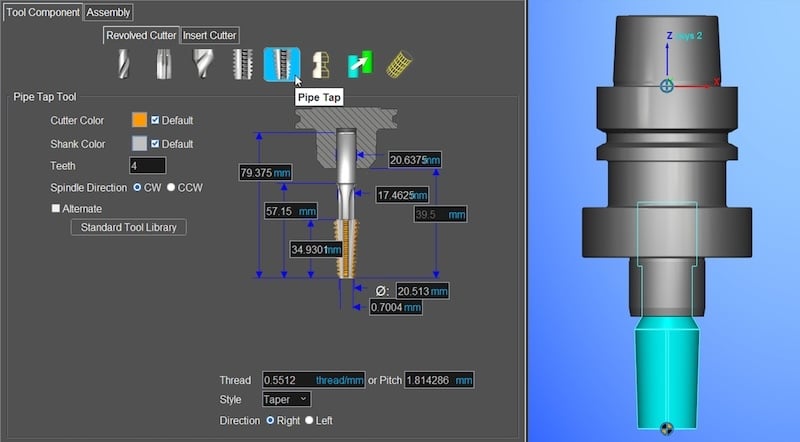Edit the Pitch 1.814286 mm field
Image resolution: width=800 pixels, height=442 pixels.
(x=439, y=380)
